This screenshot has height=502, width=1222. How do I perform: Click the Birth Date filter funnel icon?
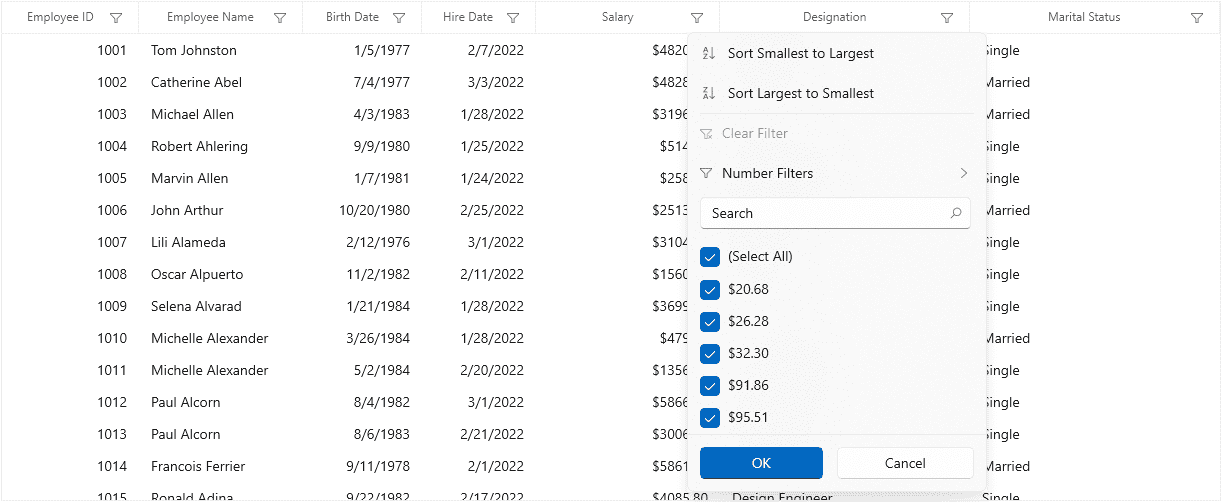[399, 18]
